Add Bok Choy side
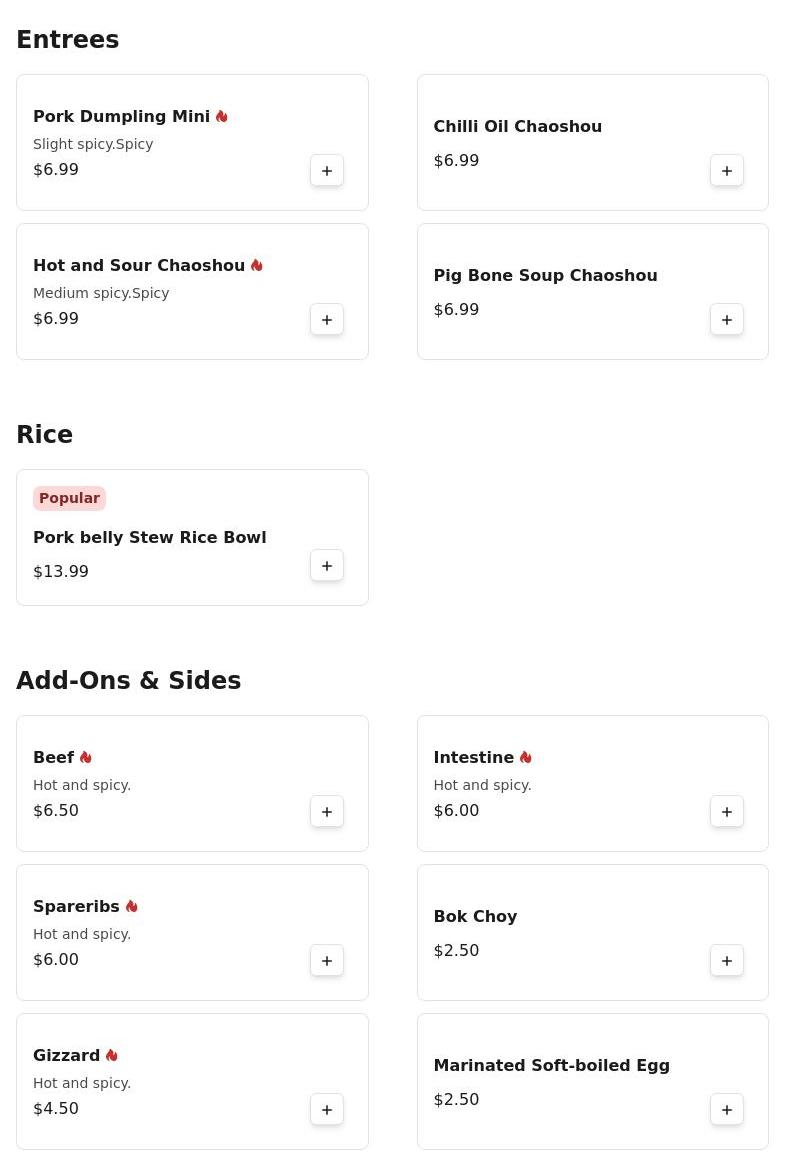 [727, 961]
